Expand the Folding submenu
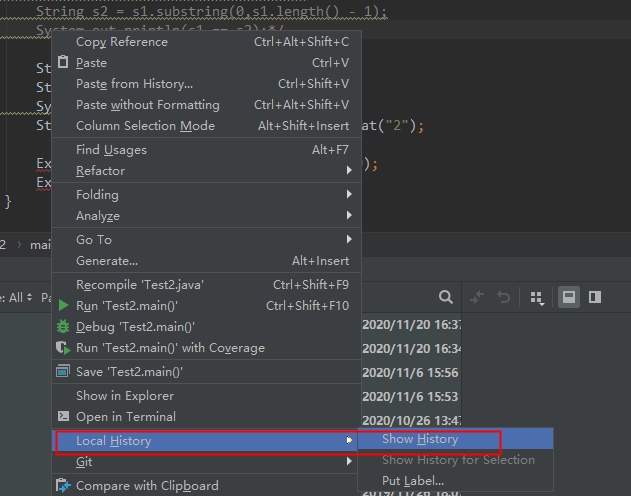631x496 pixels. coord(206,195)
